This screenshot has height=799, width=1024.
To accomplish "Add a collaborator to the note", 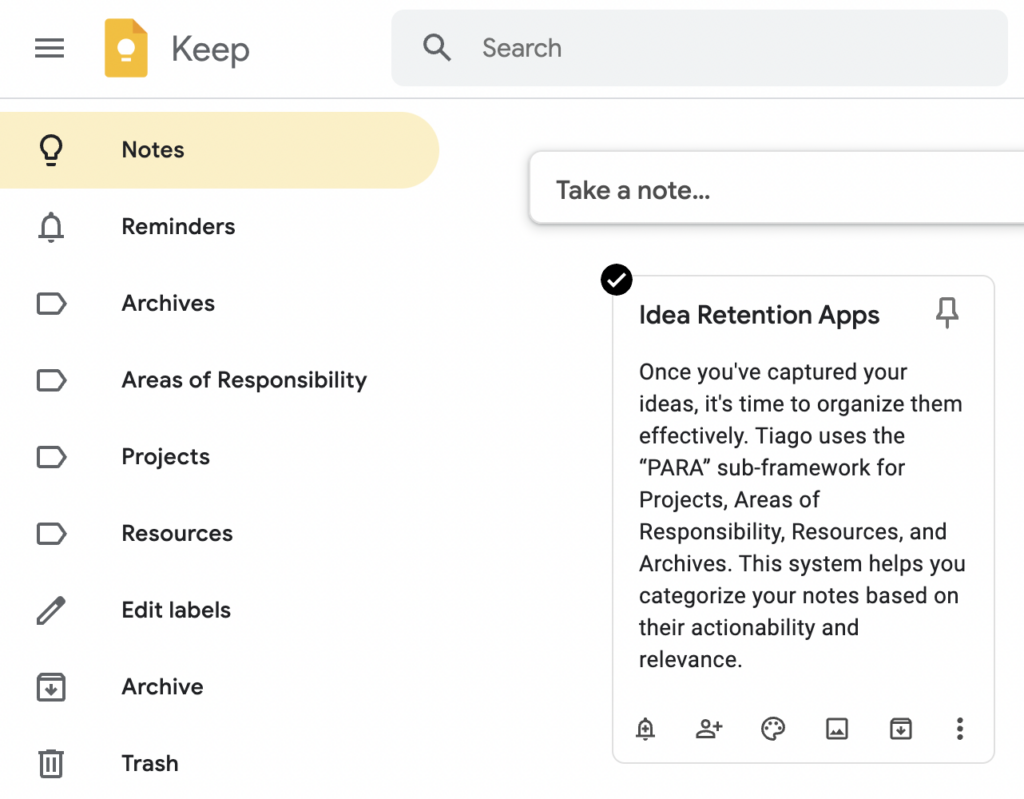I will pyautogui.click(x=709, y=729).
